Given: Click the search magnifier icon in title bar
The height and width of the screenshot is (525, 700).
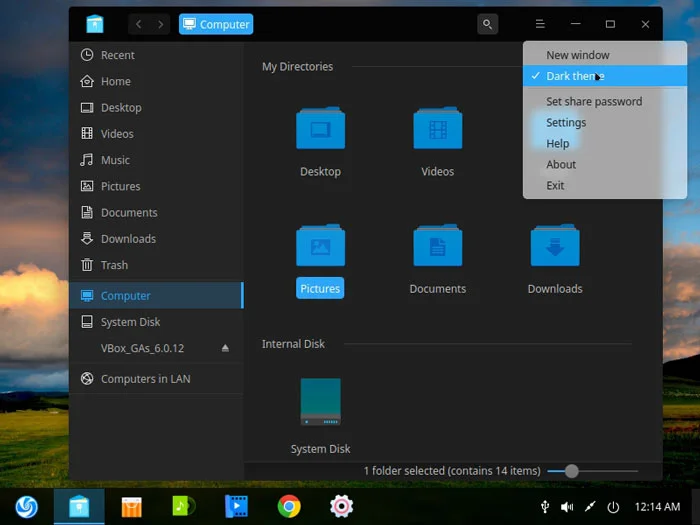Looking at the screenshot, I should 487,24.
